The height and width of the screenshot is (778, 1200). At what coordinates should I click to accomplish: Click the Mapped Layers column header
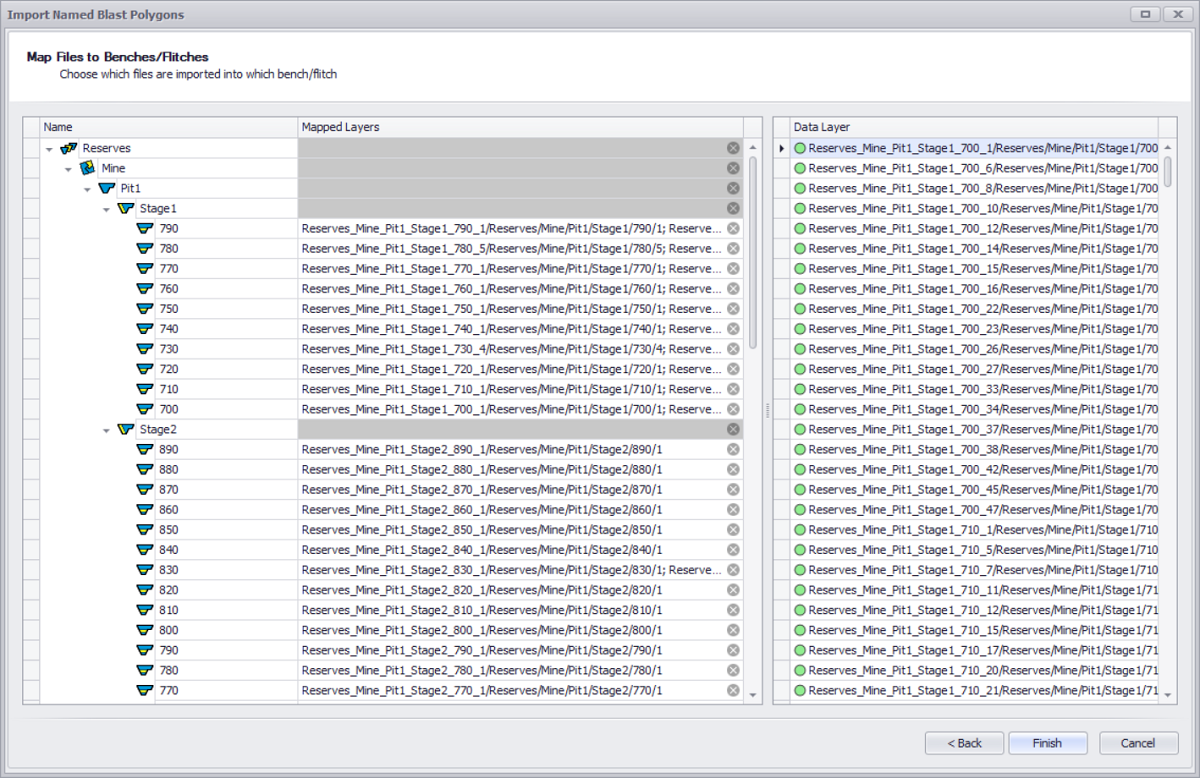click(x=520, y=127)
